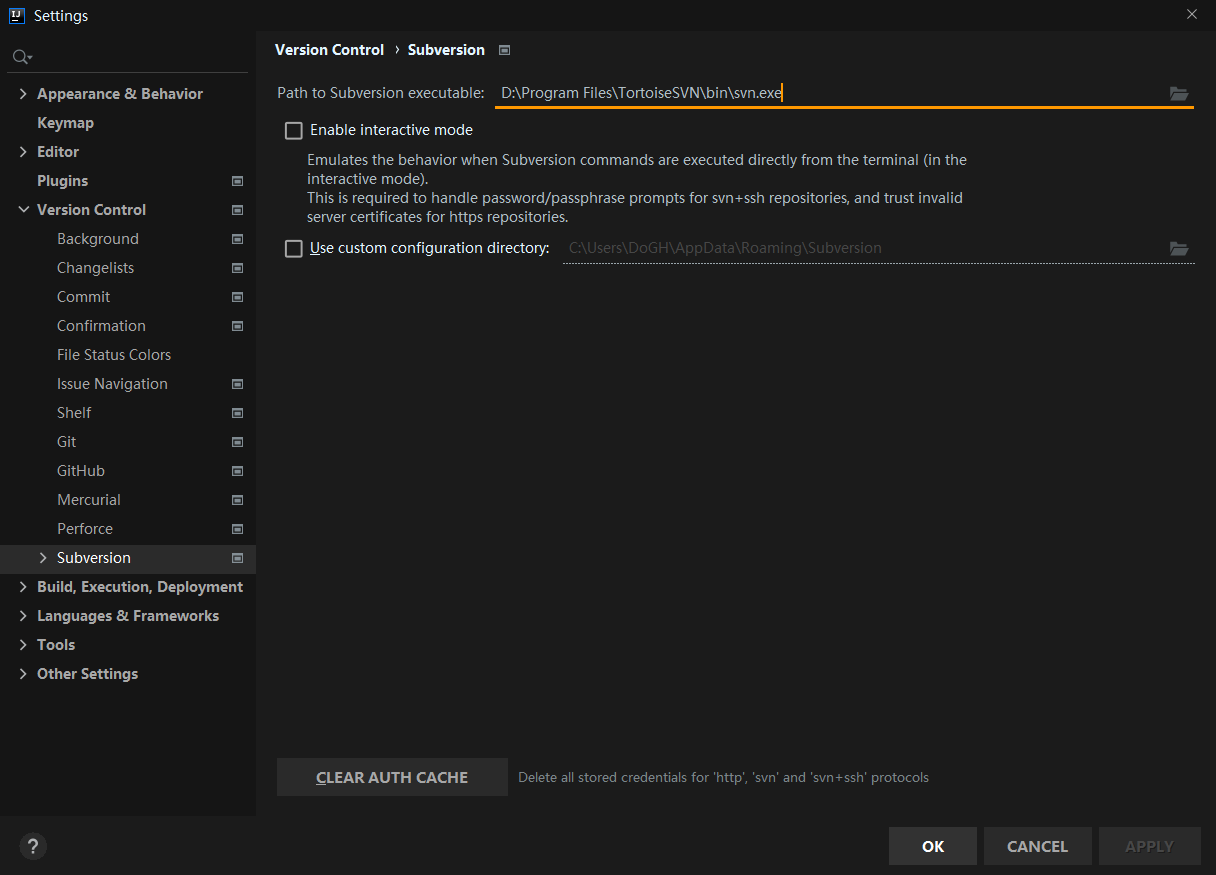1216x875 pixels.
Task: Select File Status Colors settings
Action: 114,355
